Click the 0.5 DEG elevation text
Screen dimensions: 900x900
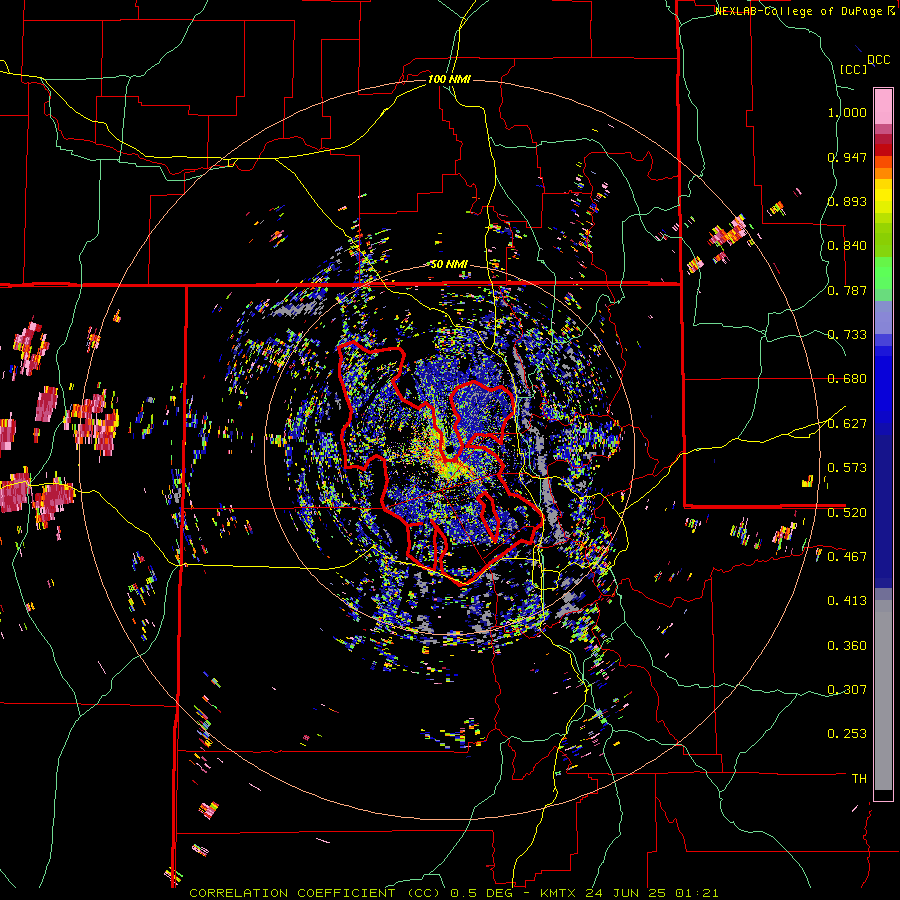pyautogui.click(x=484, y=893)
